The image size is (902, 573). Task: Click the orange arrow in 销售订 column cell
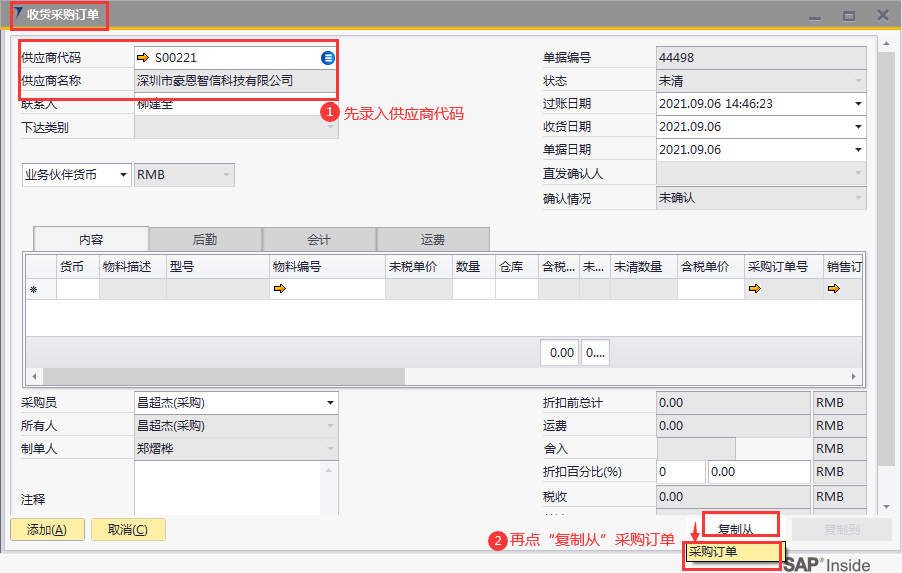[833, 289]
